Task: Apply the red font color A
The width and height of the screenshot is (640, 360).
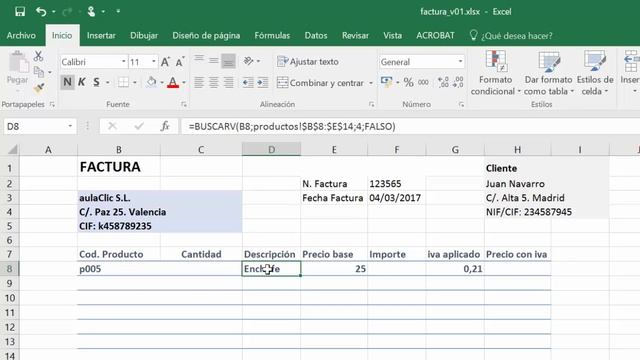Action: [173, 82]
